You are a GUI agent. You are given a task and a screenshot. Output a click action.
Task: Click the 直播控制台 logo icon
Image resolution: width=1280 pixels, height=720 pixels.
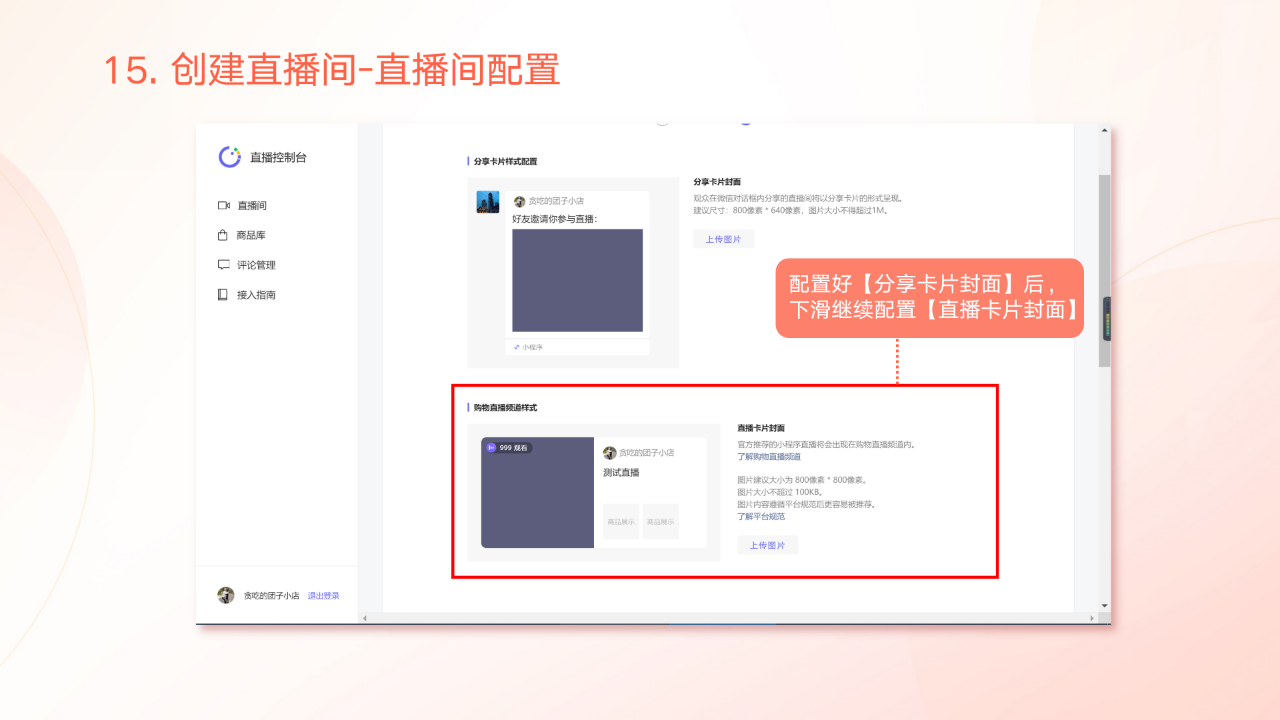(x=230, y=157)
